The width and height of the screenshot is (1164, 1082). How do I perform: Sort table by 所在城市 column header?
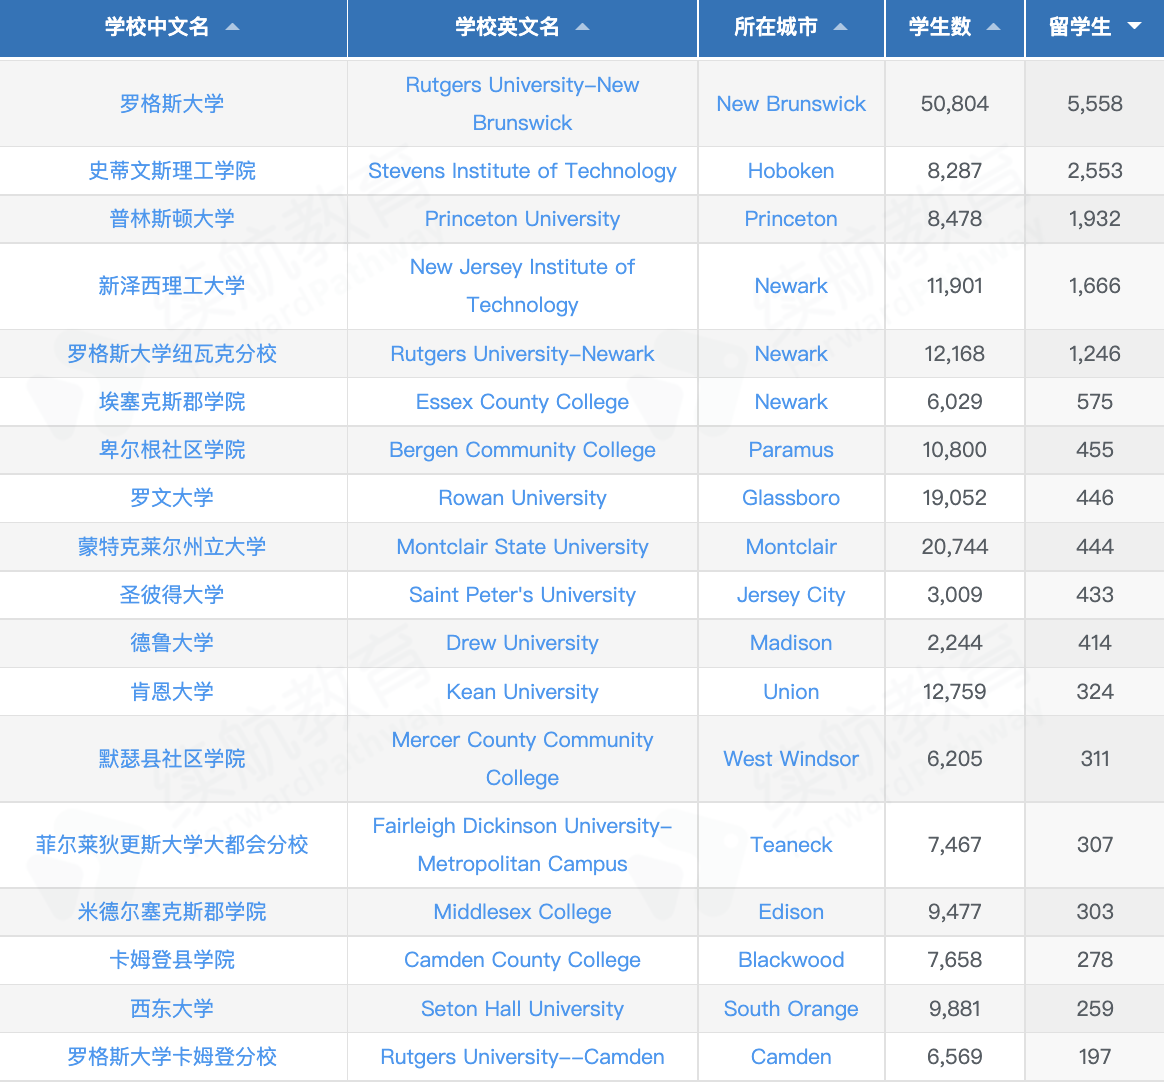(x=776, y=27)
